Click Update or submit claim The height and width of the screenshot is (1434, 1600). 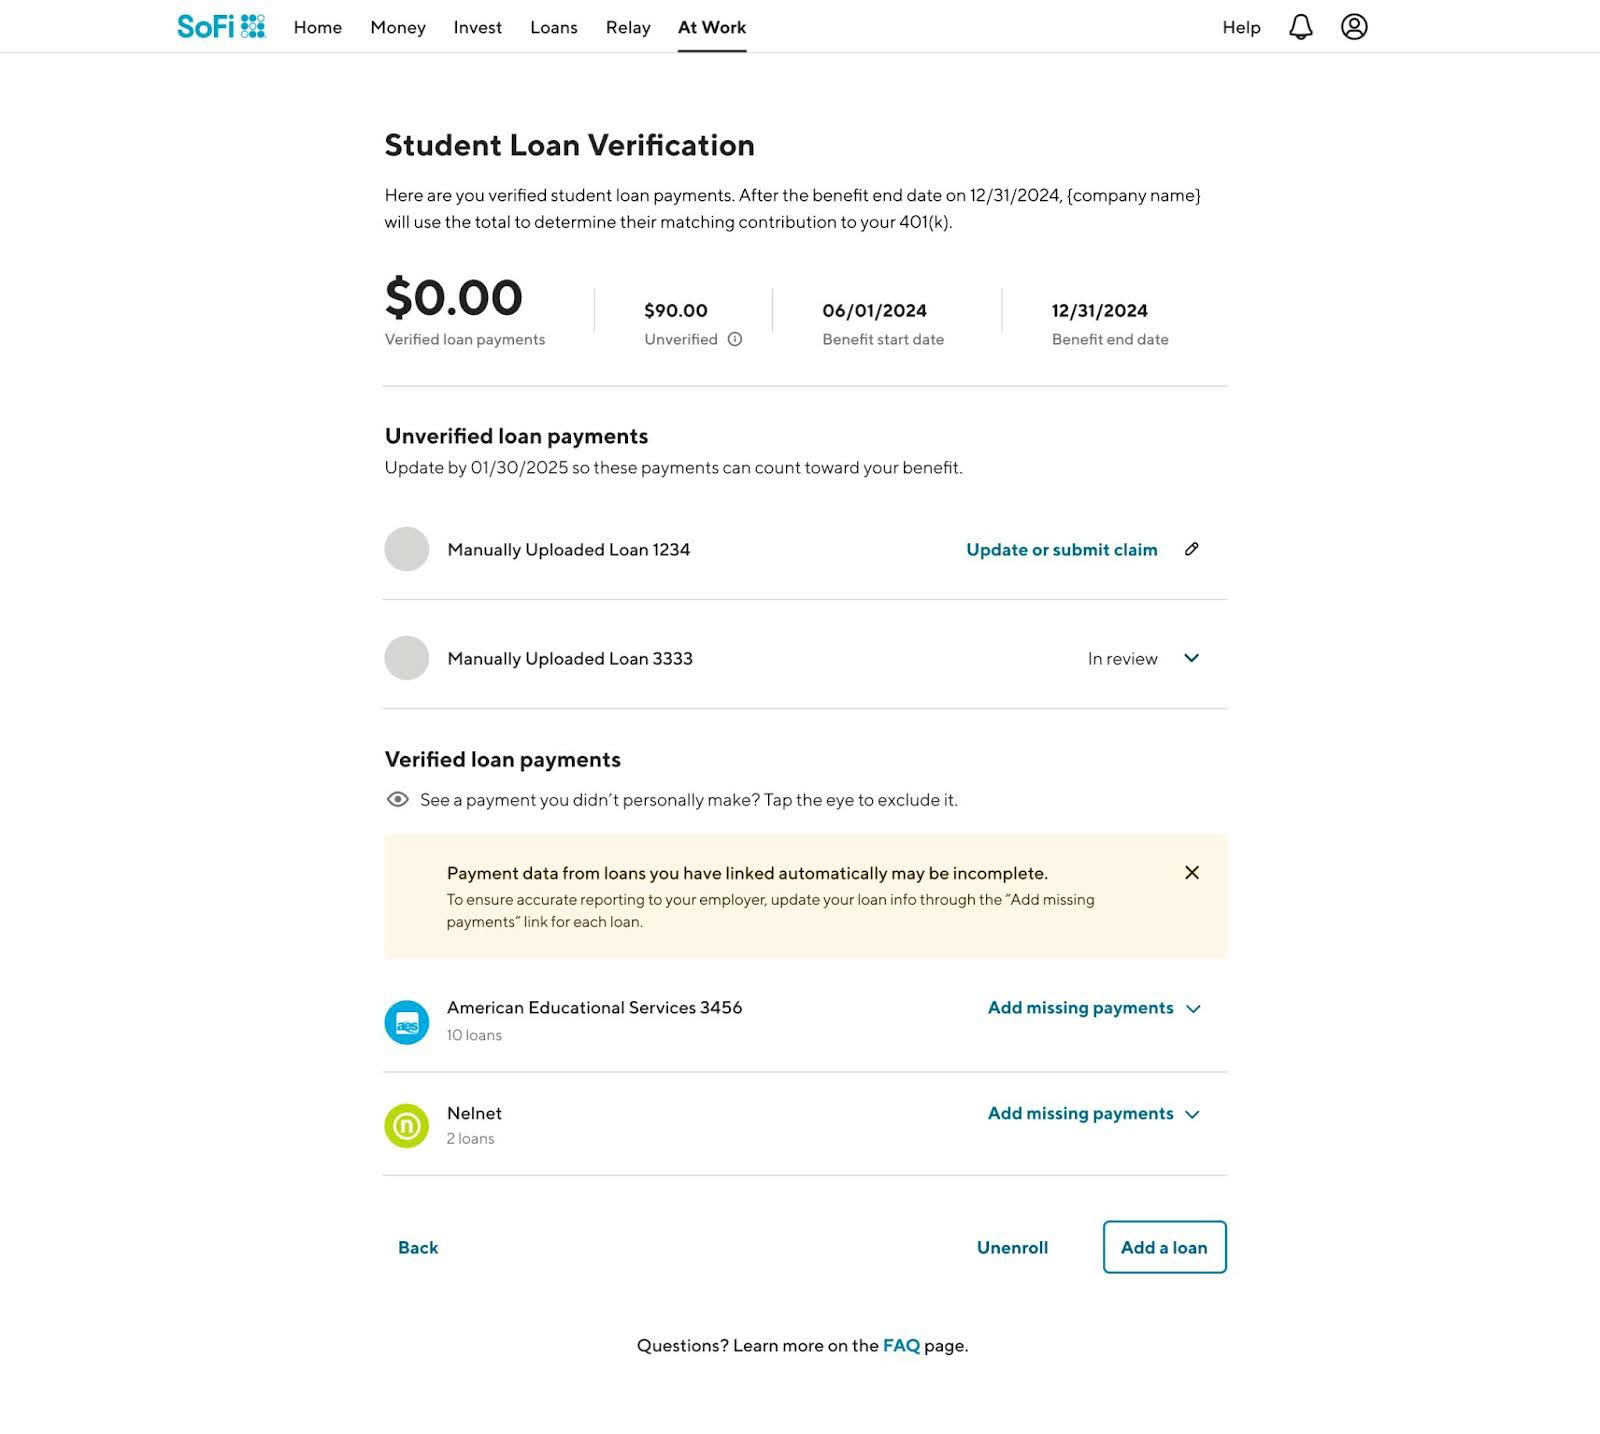coord(1061,549)
